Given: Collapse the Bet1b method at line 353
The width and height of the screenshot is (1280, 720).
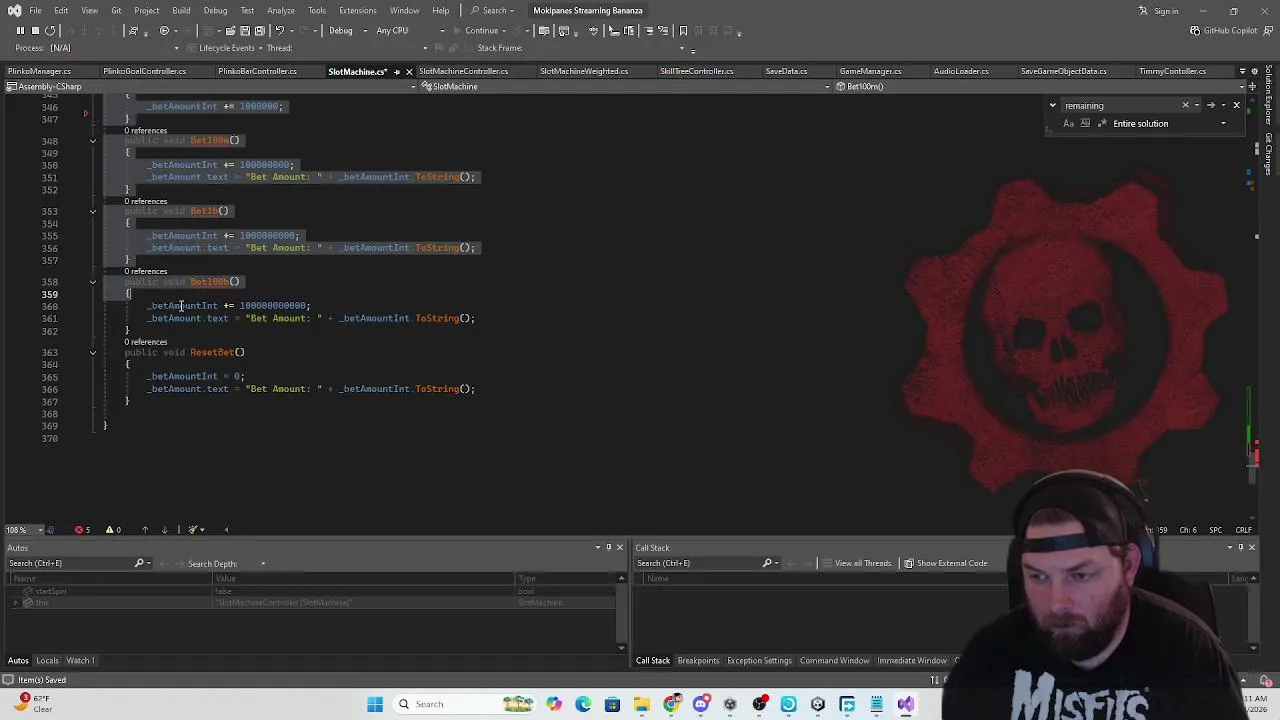Looking at the screenshot, I should 92,211.
